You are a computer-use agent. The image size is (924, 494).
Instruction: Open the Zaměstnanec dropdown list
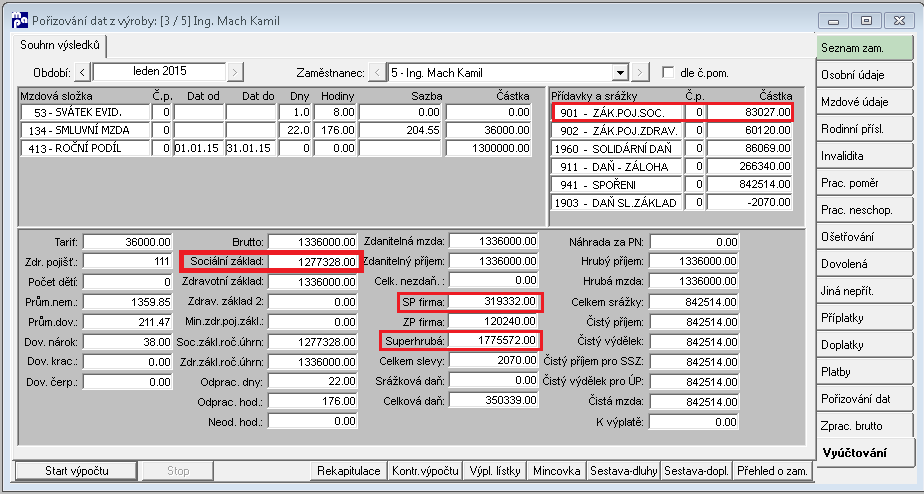point(619,73)
